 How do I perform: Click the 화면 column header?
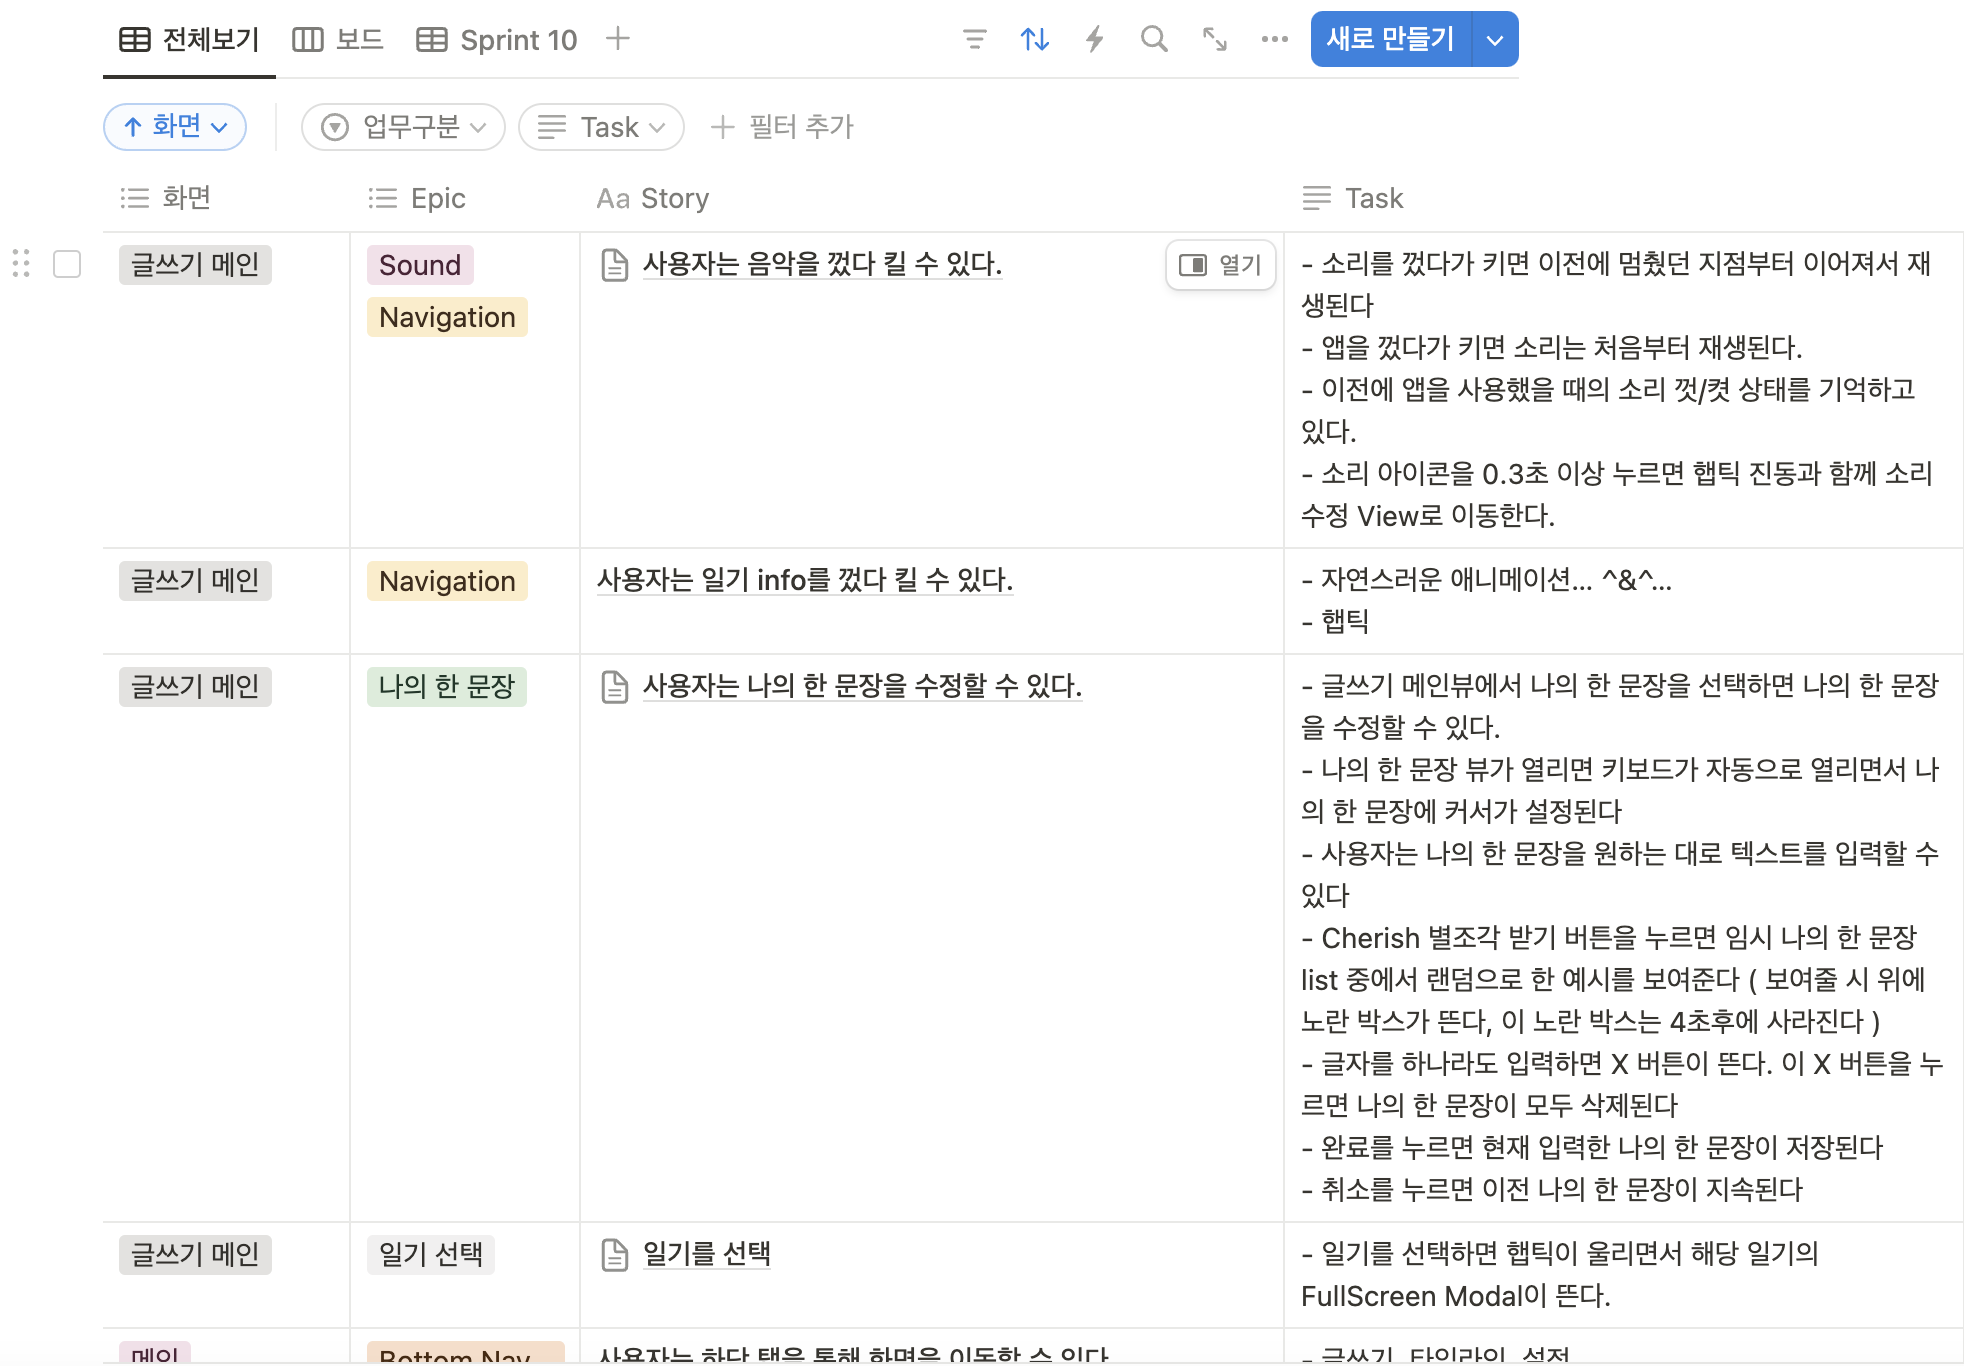pyautogui.click(x=166, y=198)
